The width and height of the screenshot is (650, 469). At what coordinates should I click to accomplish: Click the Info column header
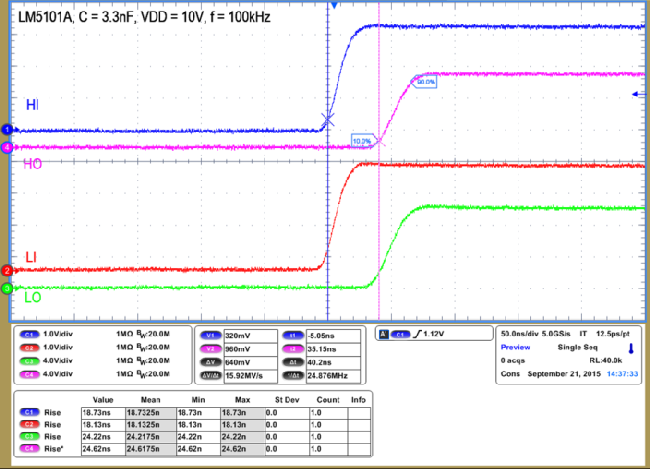(x=358, y=400)
